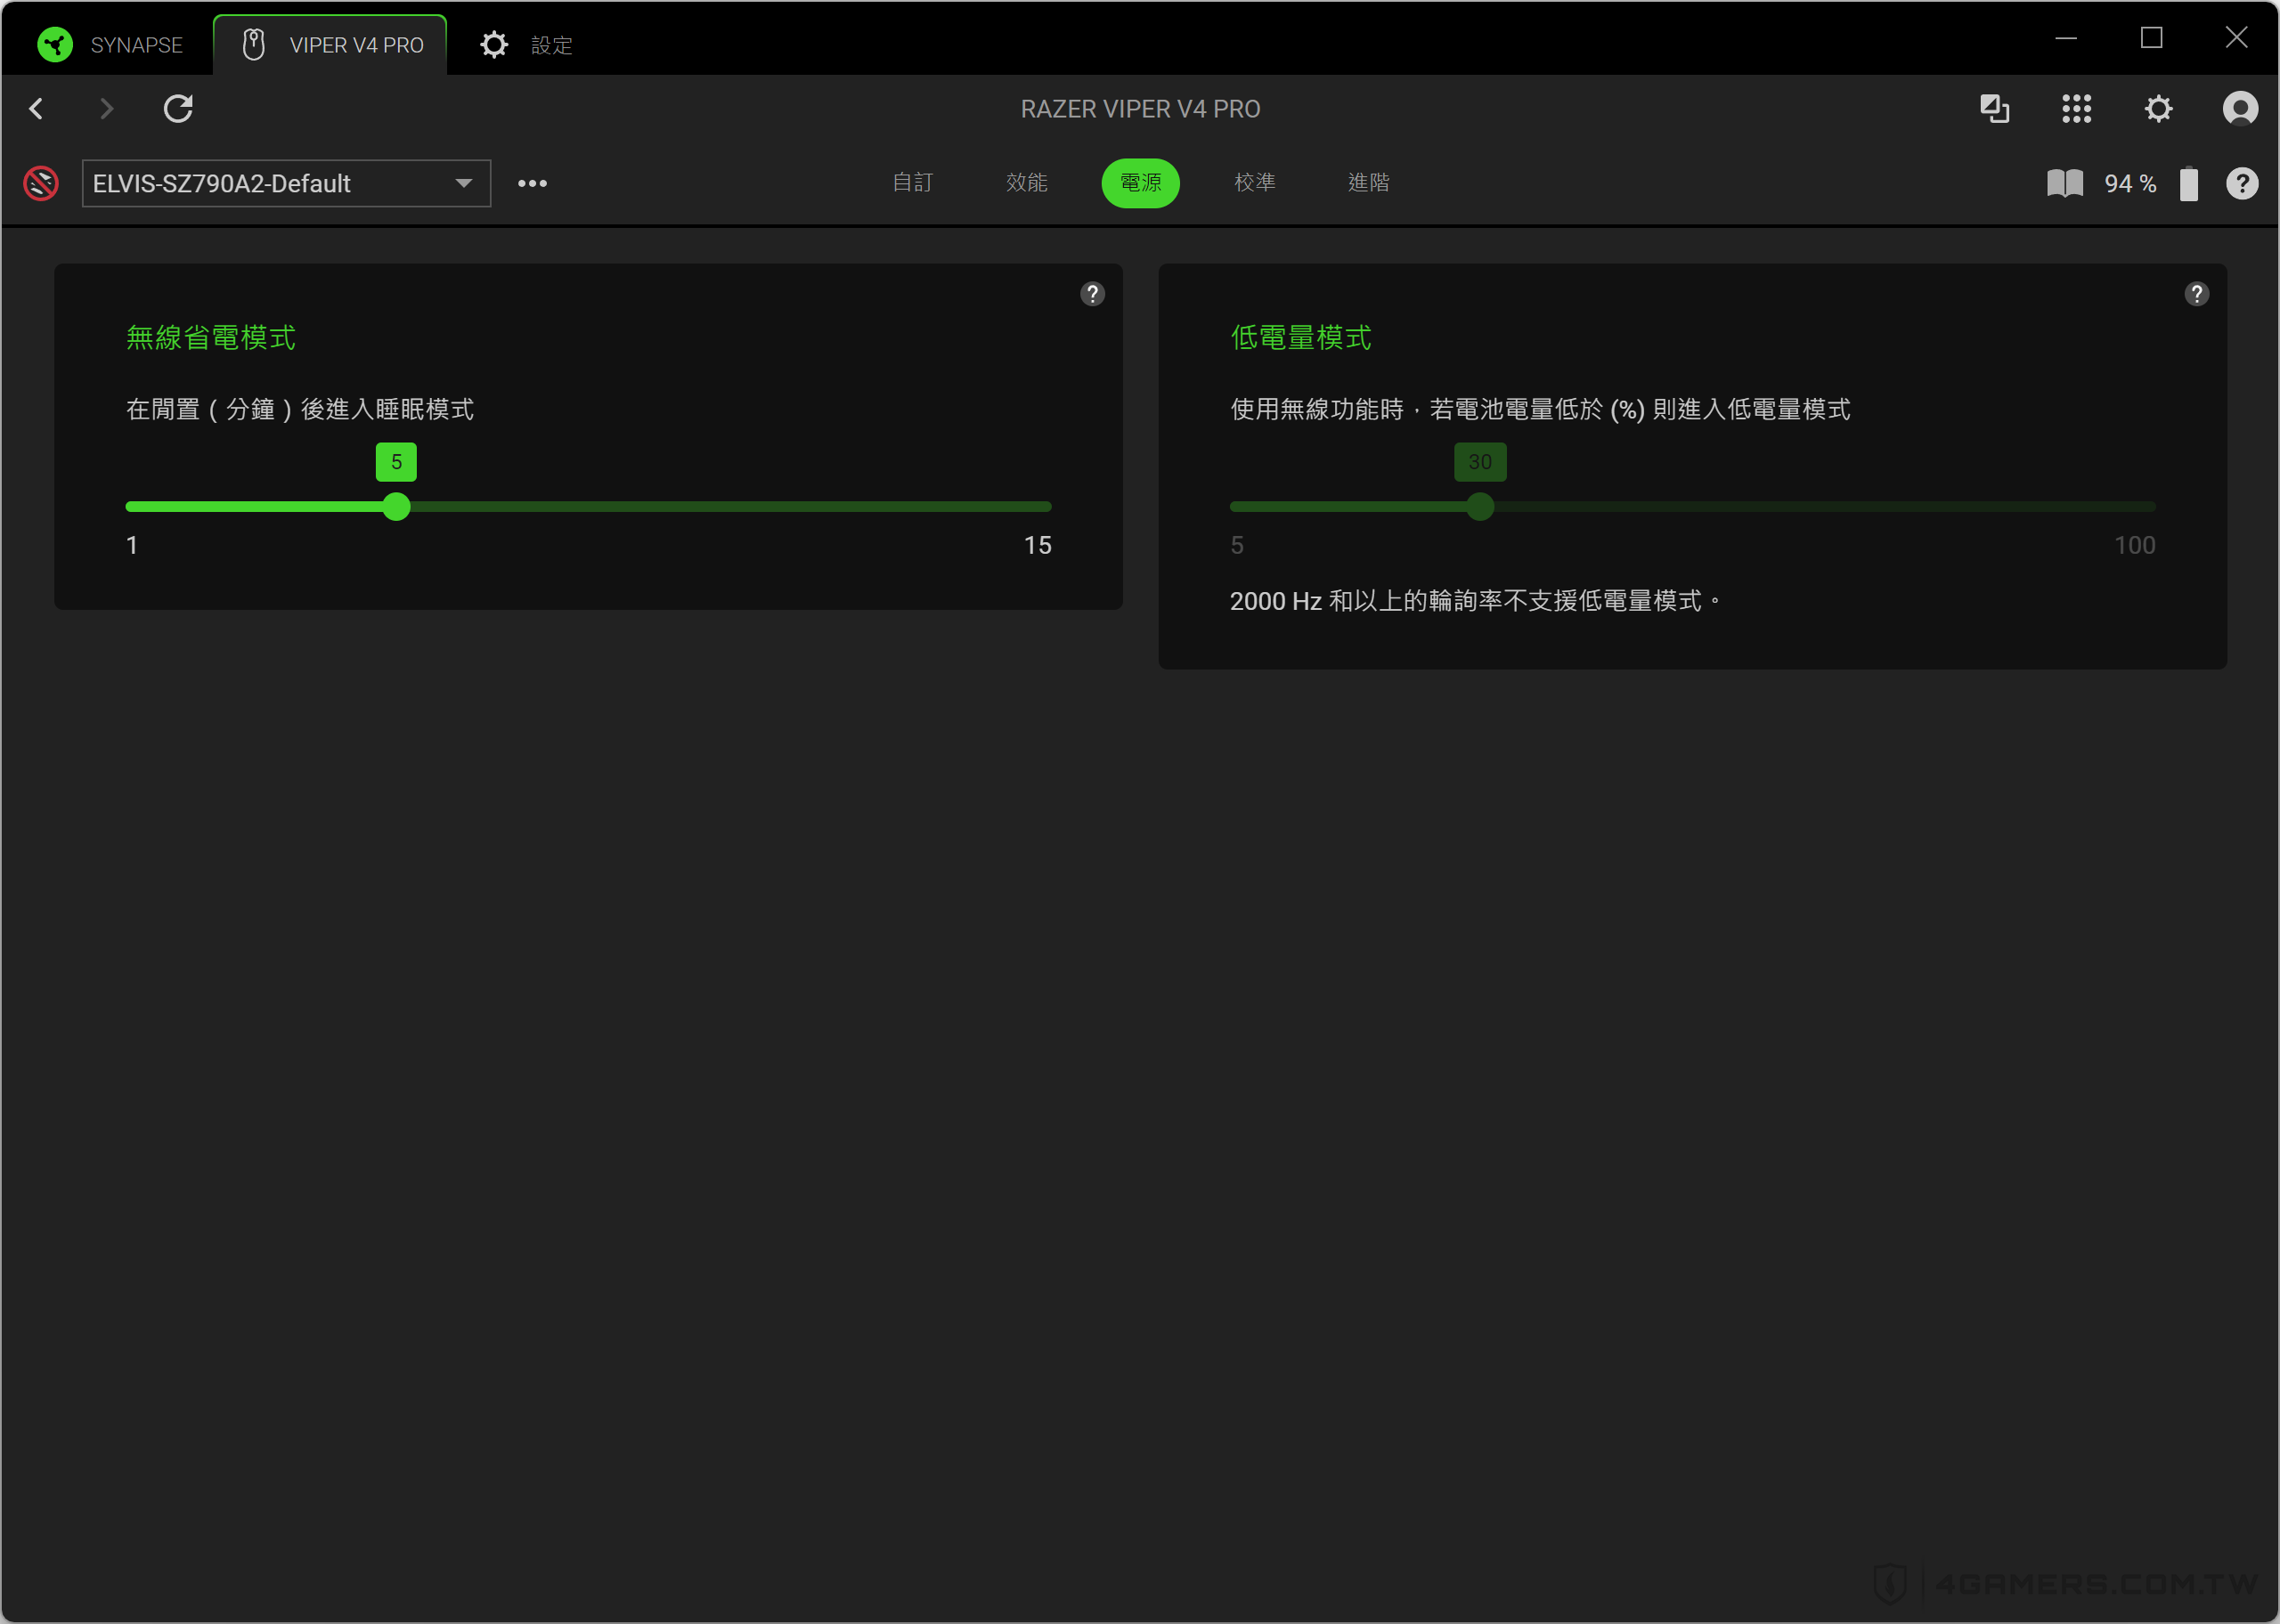Open the user guide book icon

click(2065, 183)
